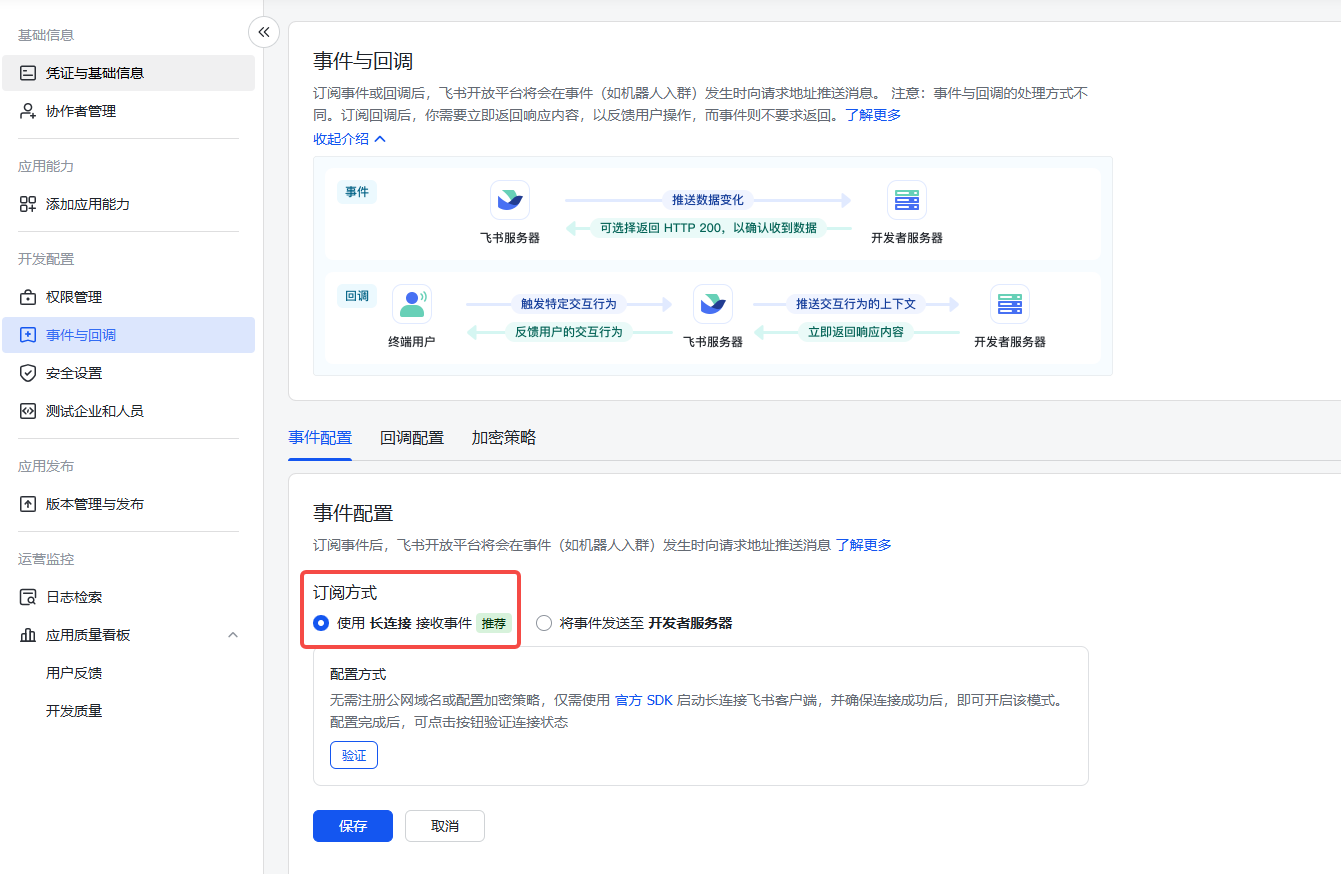The image size is (1341, 874).
Task: Click the 事件与回调 sidebar icon
Action: [28, 335]
